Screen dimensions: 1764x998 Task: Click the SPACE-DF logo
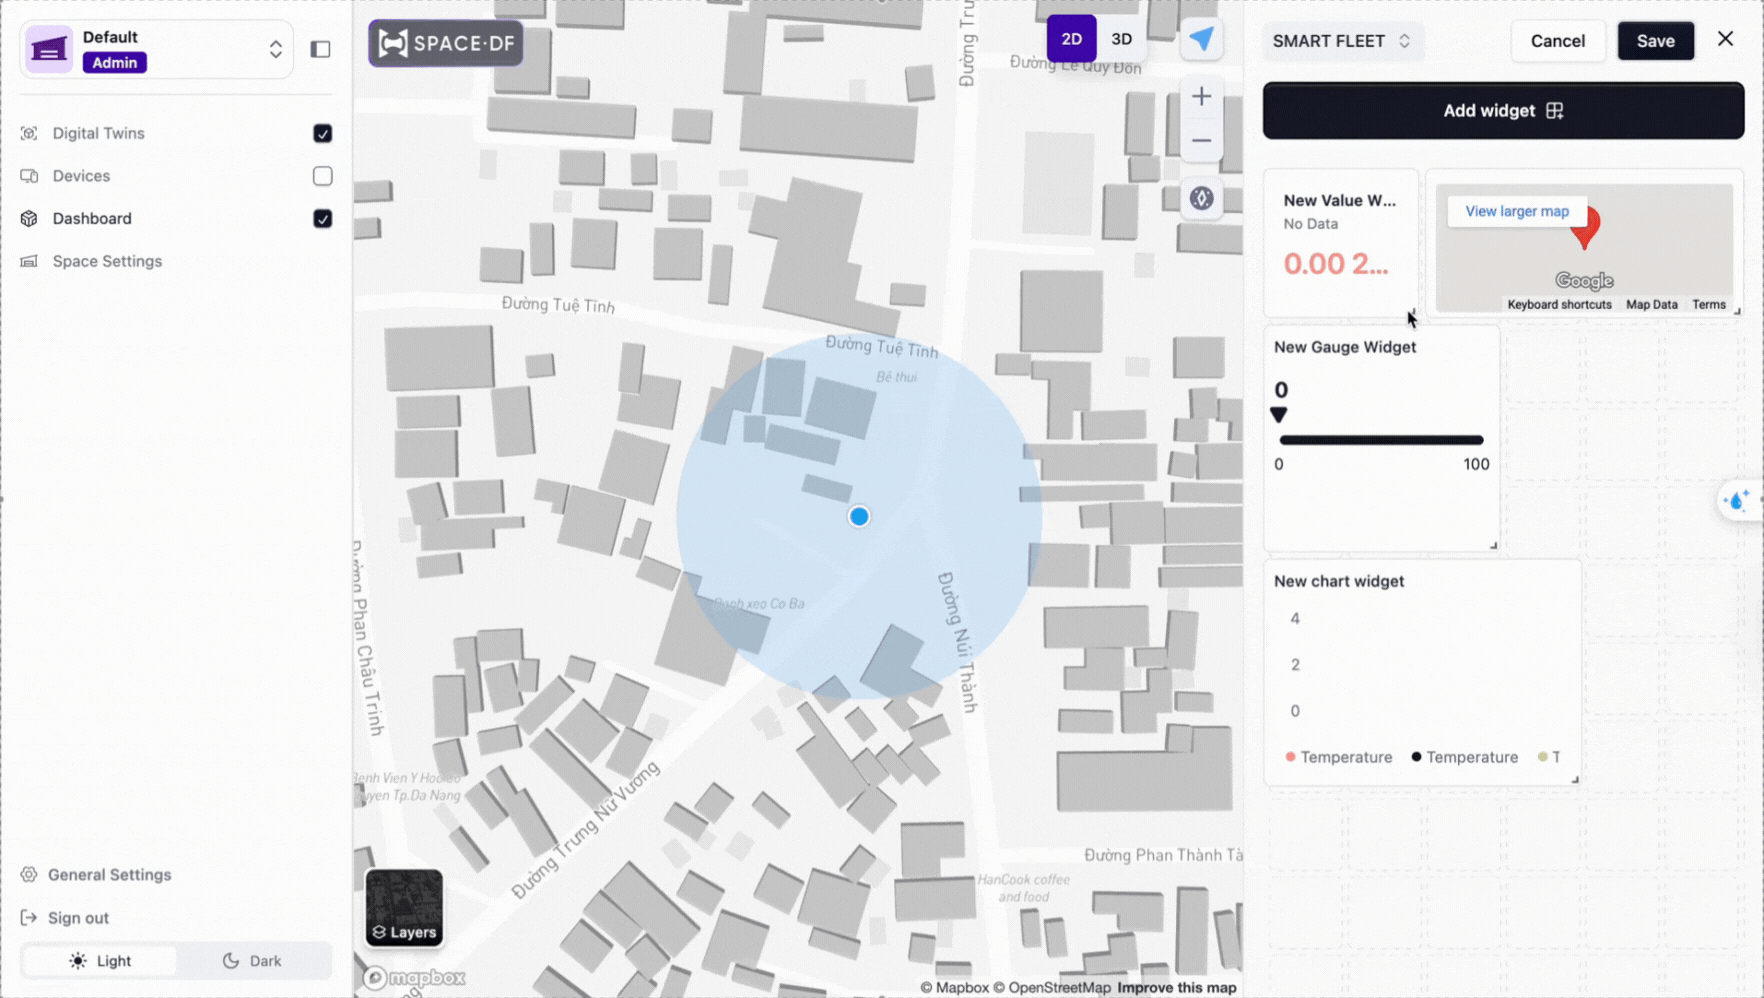[446, 43]
